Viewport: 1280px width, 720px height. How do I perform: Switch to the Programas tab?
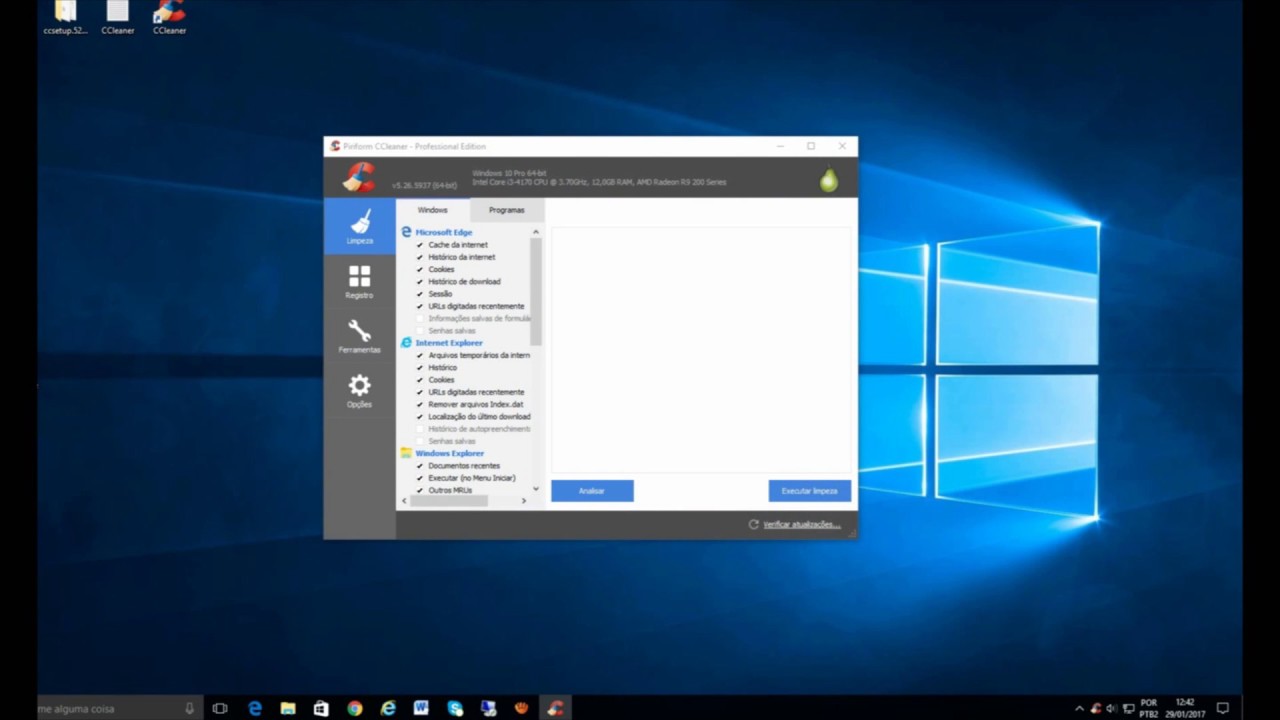[x=507, y=210]
